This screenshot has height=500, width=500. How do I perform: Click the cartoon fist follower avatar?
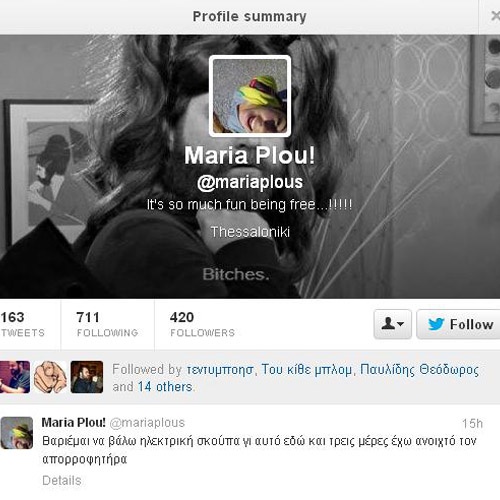pyautogui.click(x=50, y=377)
